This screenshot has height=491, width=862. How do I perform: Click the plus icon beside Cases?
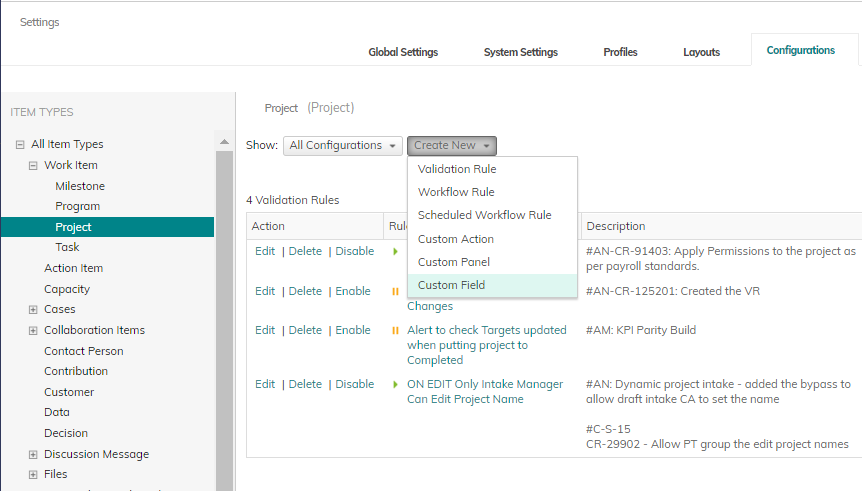33,310
